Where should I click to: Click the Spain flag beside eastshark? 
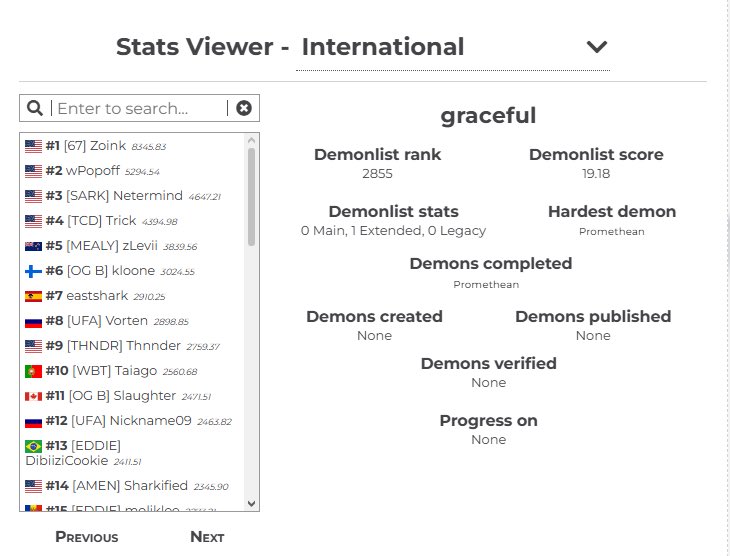(33, 296)
